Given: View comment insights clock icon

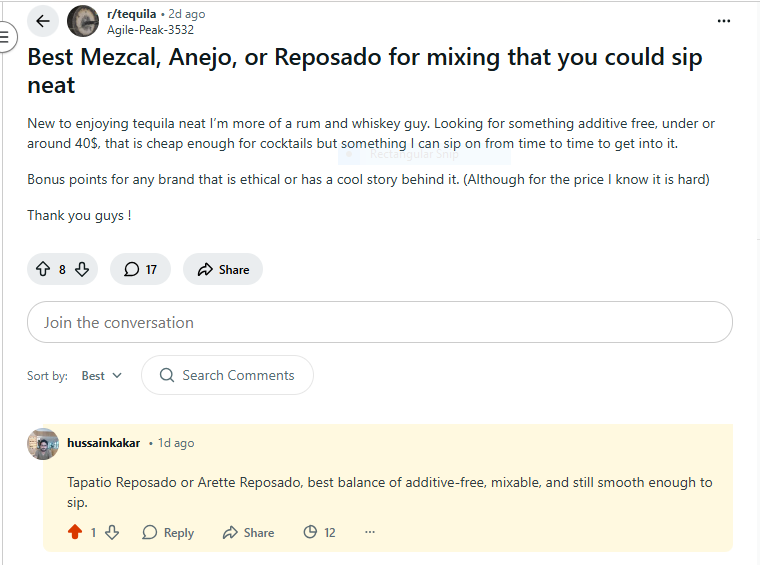Looking at the screenshot, I should [x=311, y=532].
